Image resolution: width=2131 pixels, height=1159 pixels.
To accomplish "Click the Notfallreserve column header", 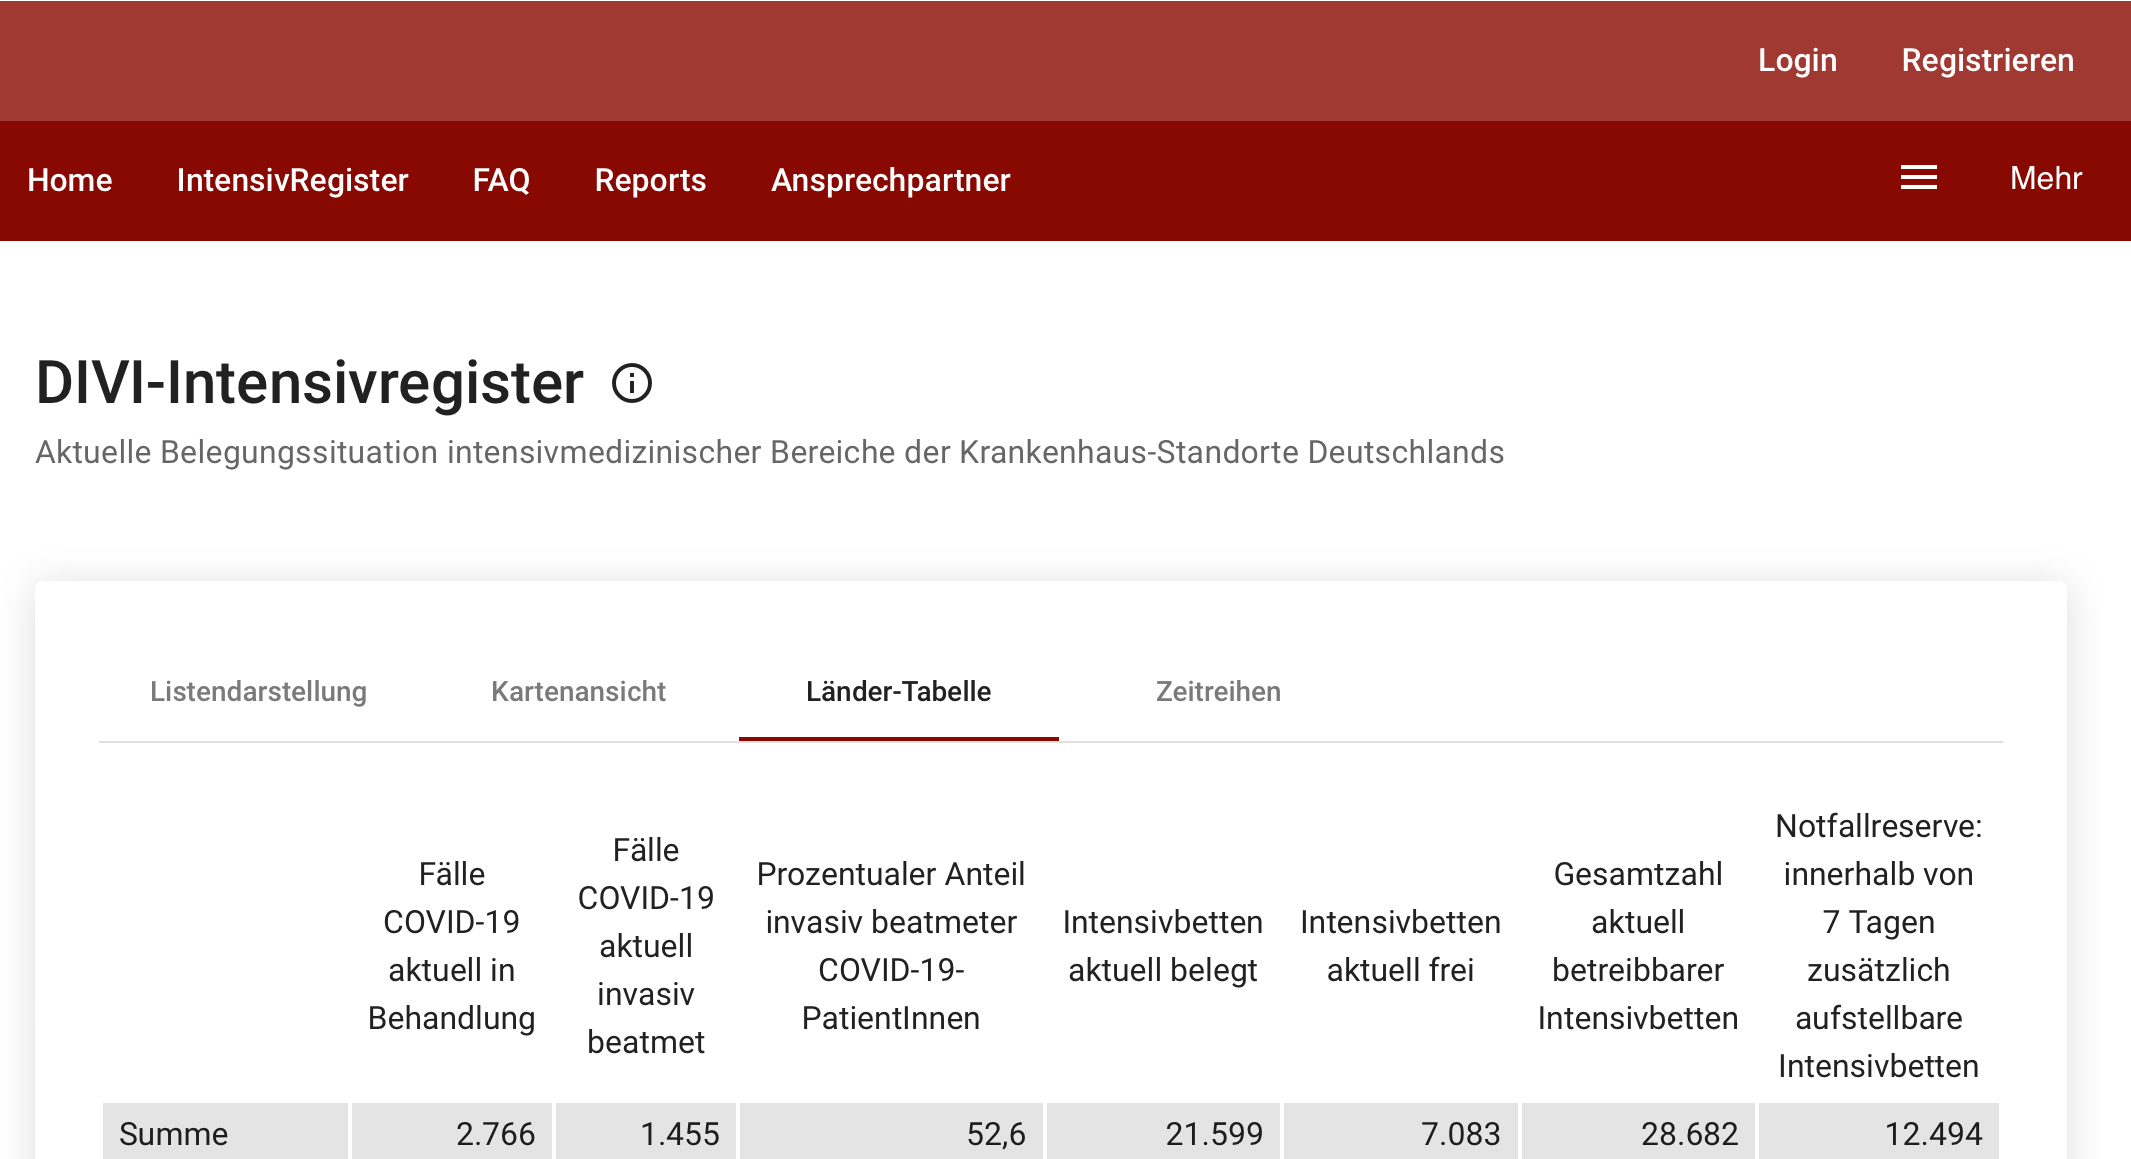I will click(1878, 946).
